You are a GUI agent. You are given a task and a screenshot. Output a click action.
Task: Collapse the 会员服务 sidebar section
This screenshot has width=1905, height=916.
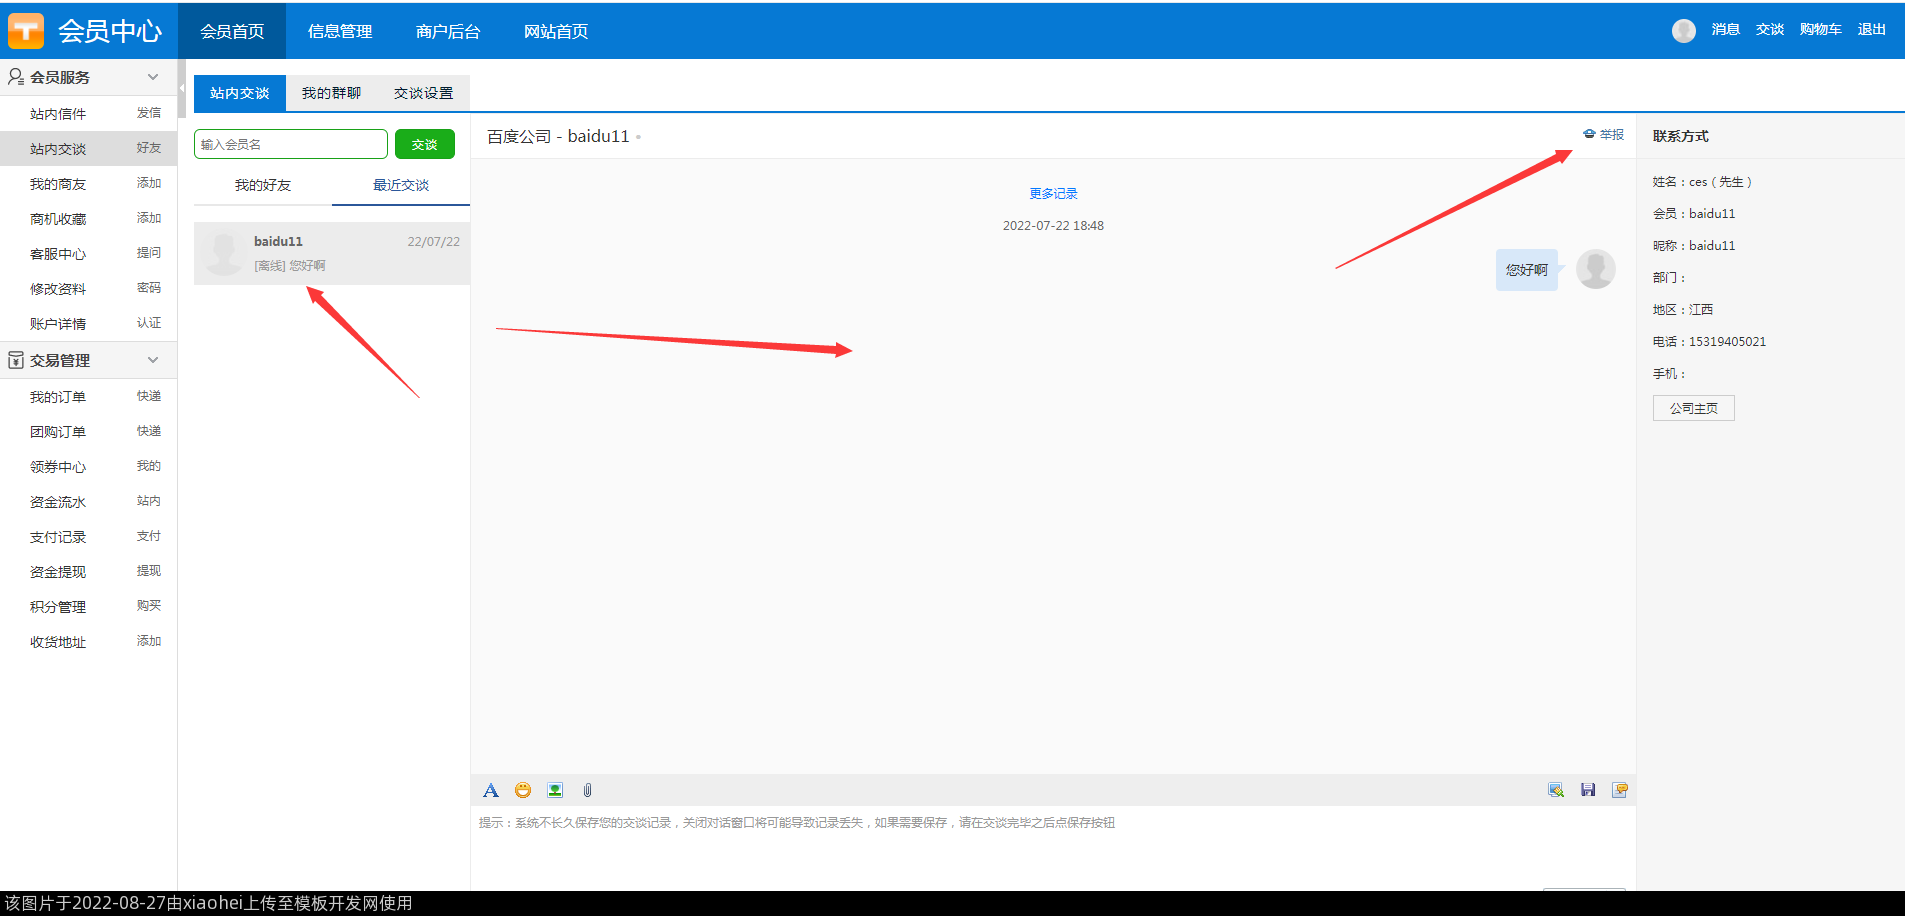tap(153, 77)
